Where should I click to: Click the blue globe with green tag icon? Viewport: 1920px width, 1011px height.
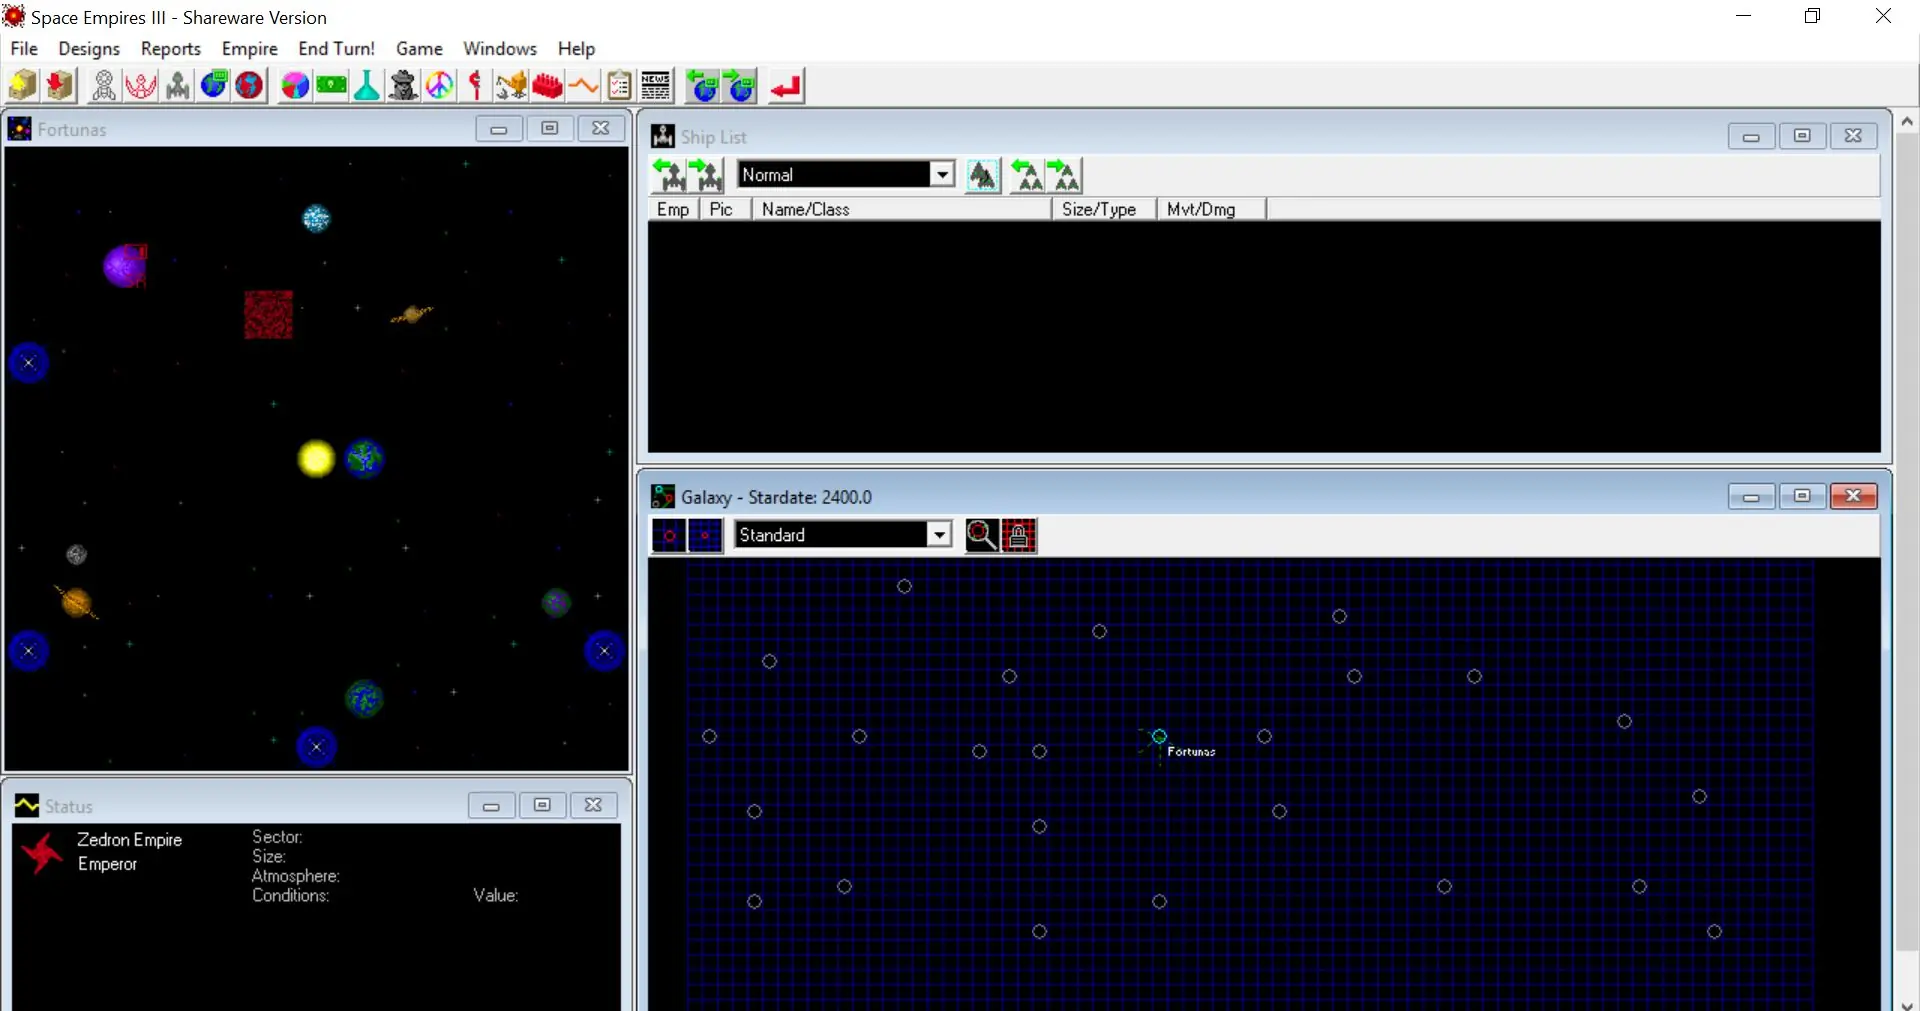[214, 86]
